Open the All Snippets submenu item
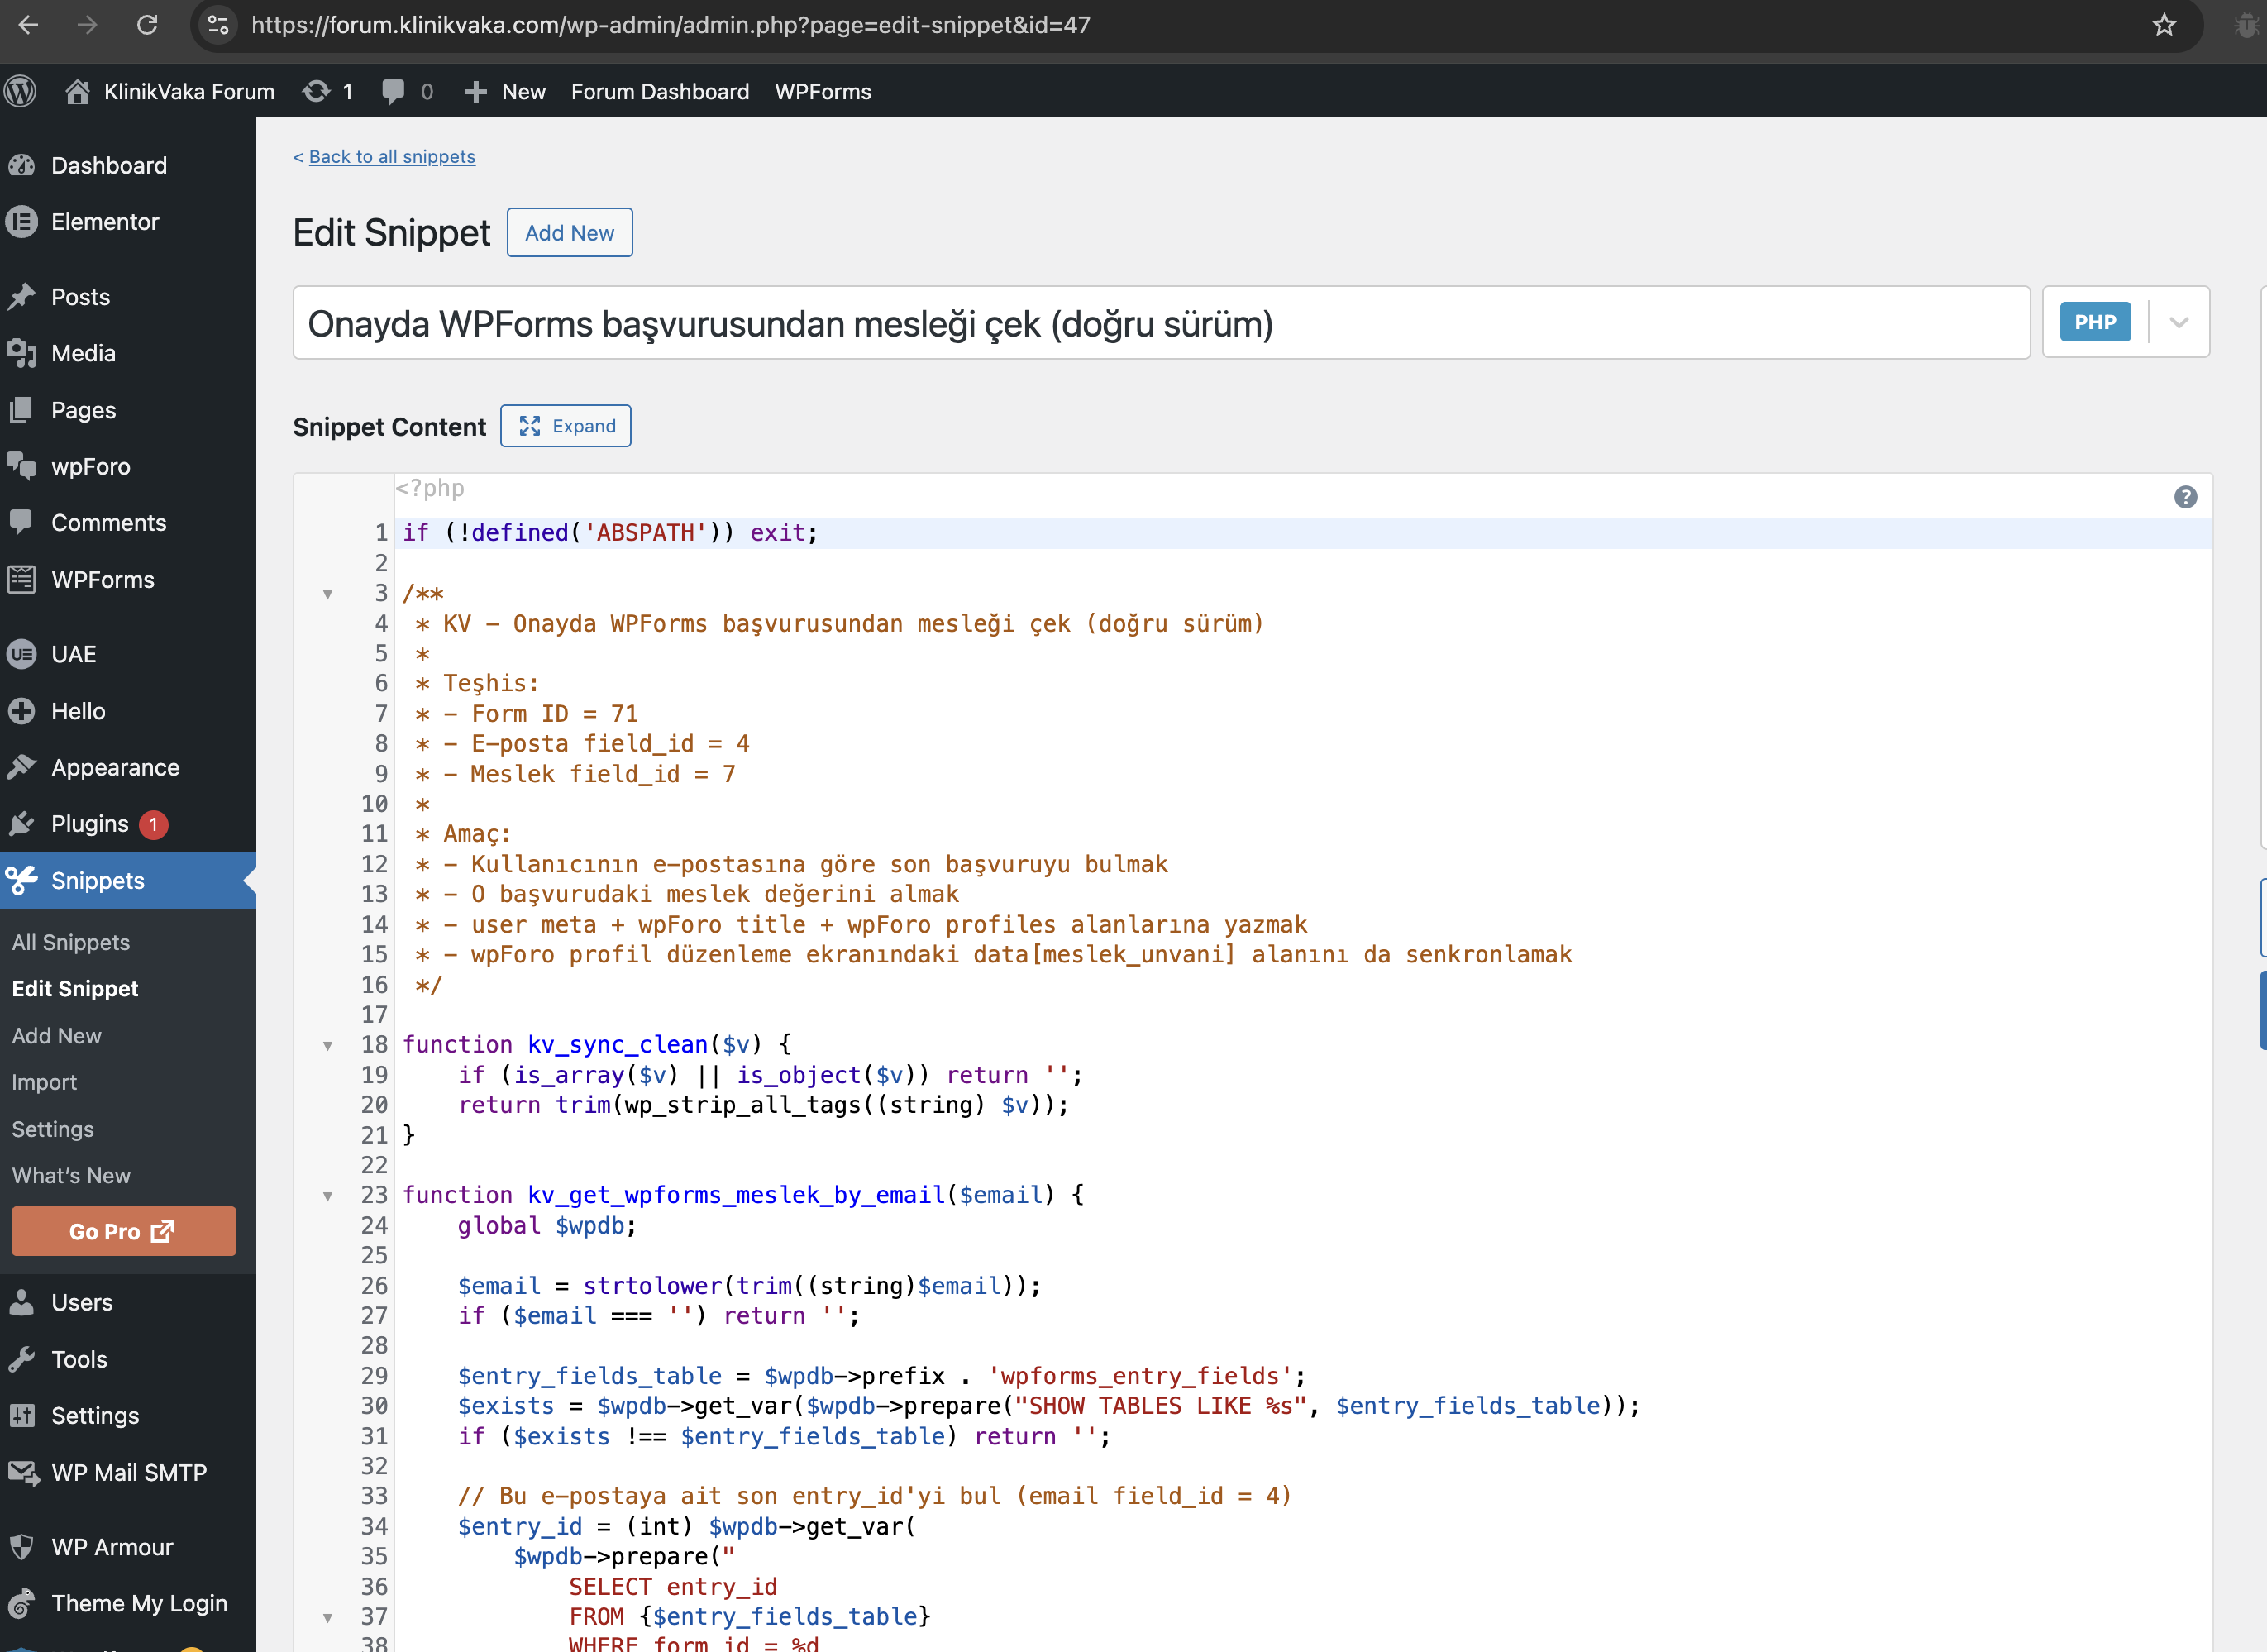 click(71, 942)
